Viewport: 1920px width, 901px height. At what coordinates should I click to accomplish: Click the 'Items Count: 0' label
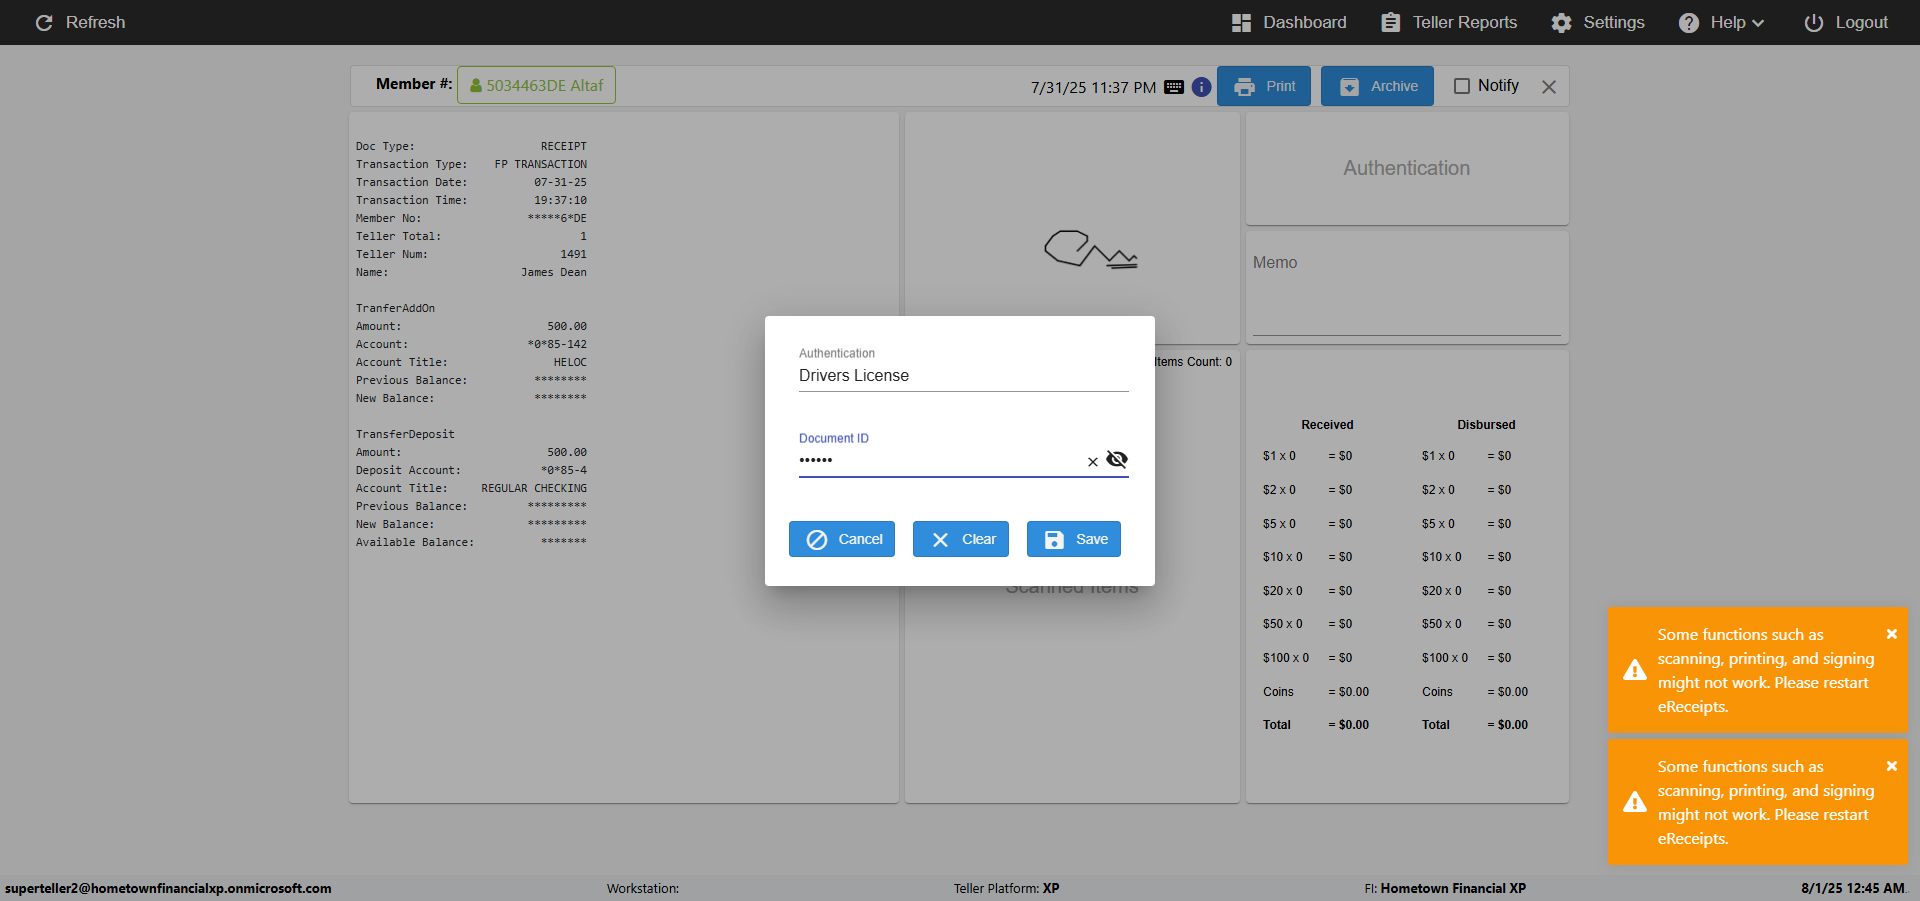tap(1193, 362)
